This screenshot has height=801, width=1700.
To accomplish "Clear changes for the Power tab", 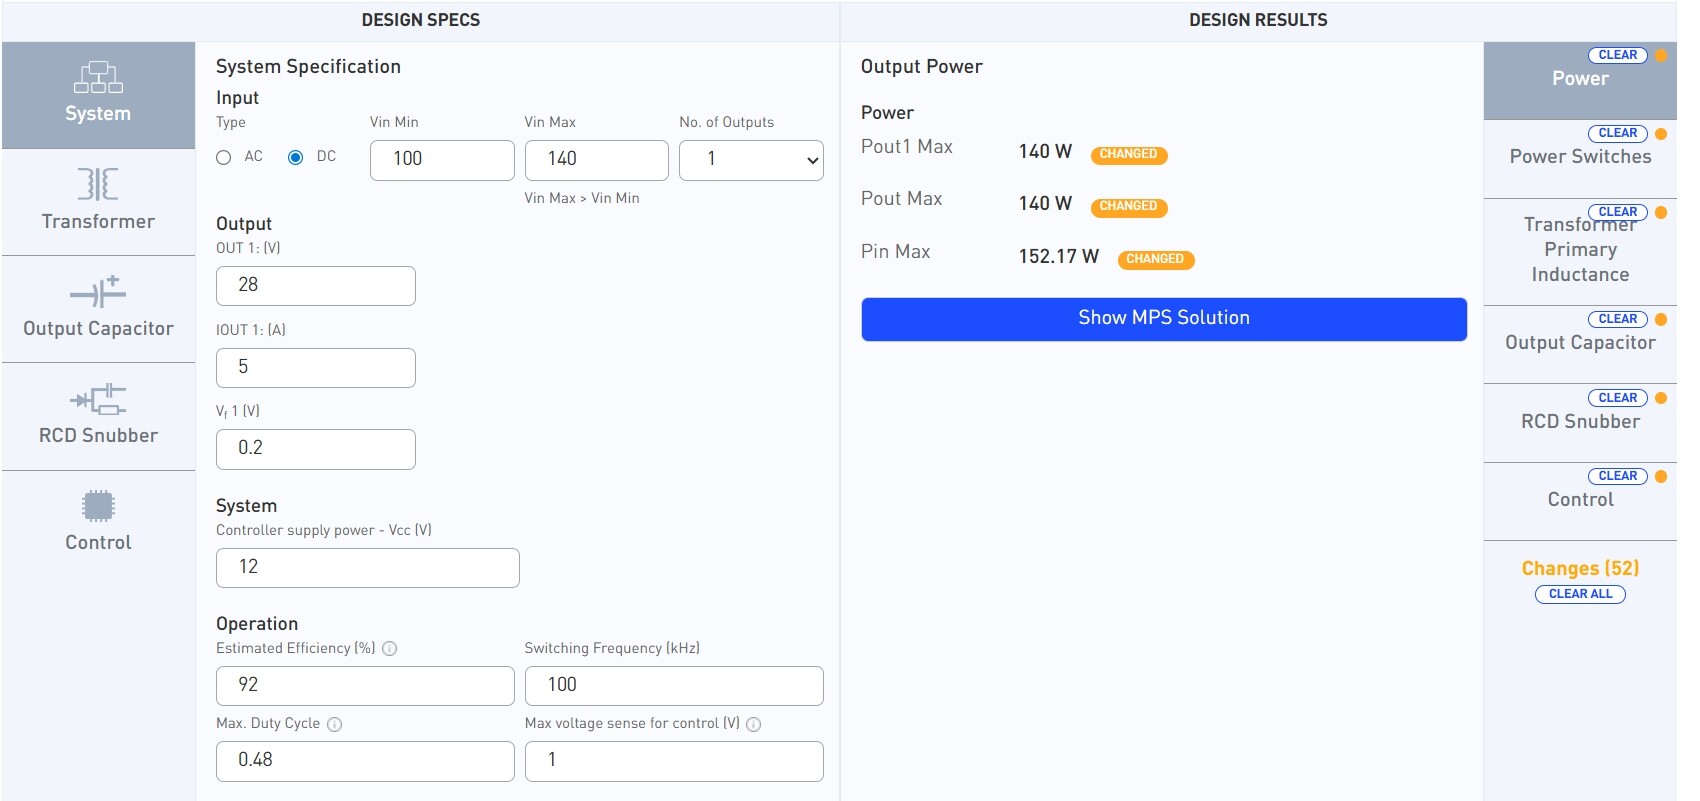I will click(x=1616, y=55).
